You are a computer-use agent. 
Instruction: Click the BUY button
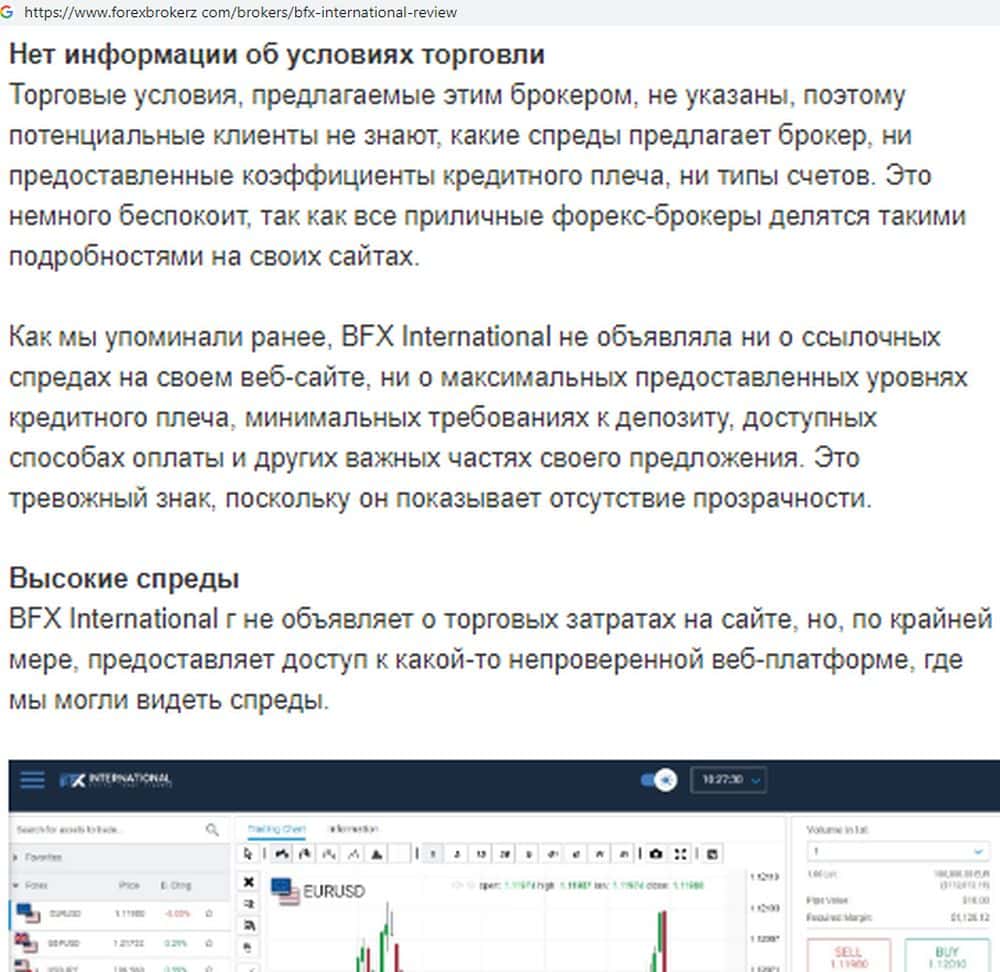pos(946,955)
